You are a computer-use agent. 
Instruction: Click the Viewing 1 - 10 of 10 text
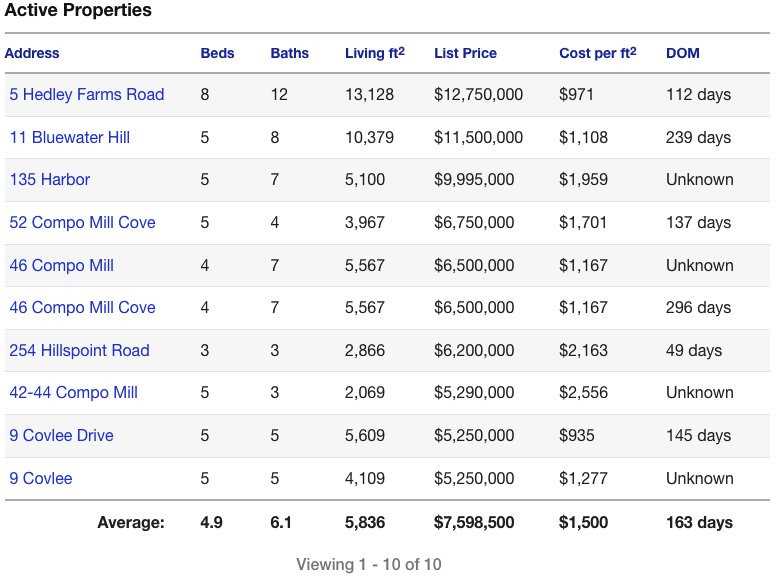[x=368, y=565]
